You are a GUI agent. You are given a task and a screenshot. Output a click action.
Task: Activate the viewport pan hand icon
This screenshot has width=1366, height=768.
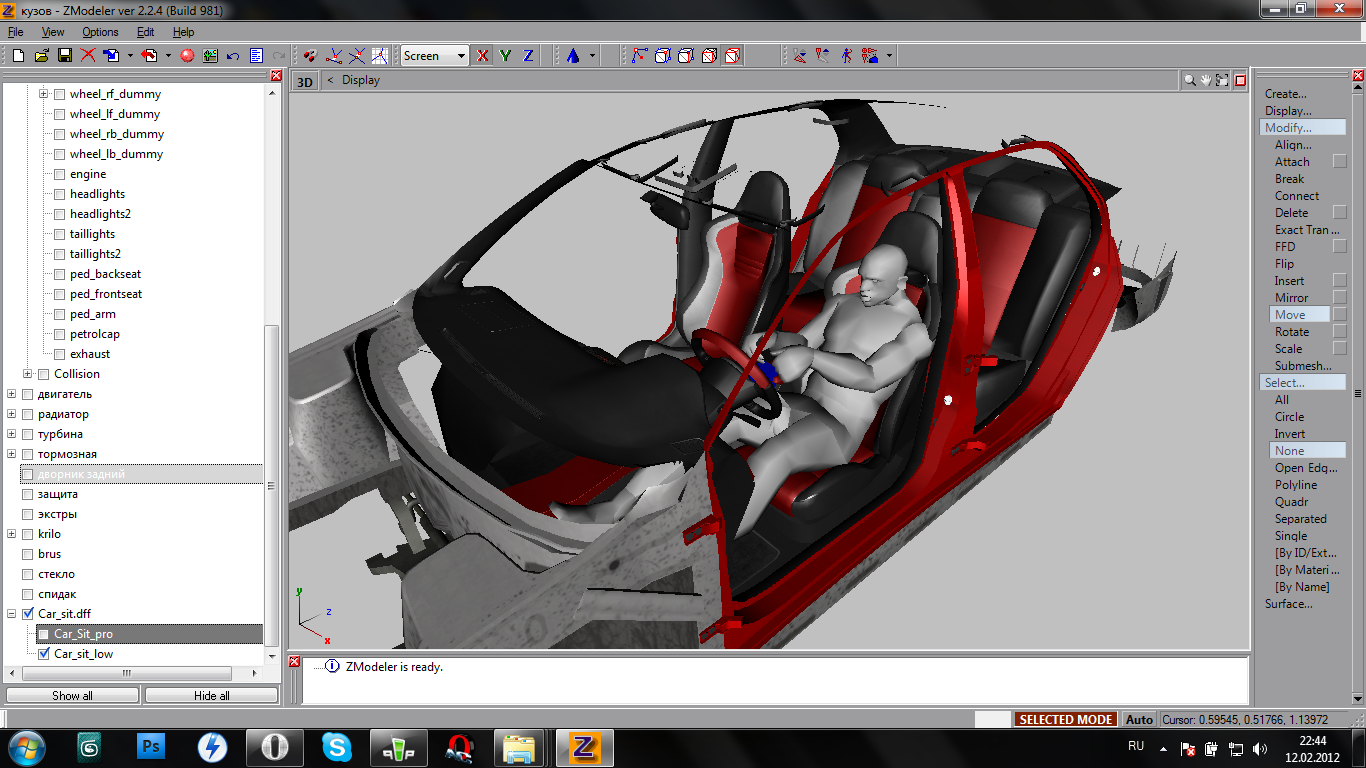(x=1207, y=81)
